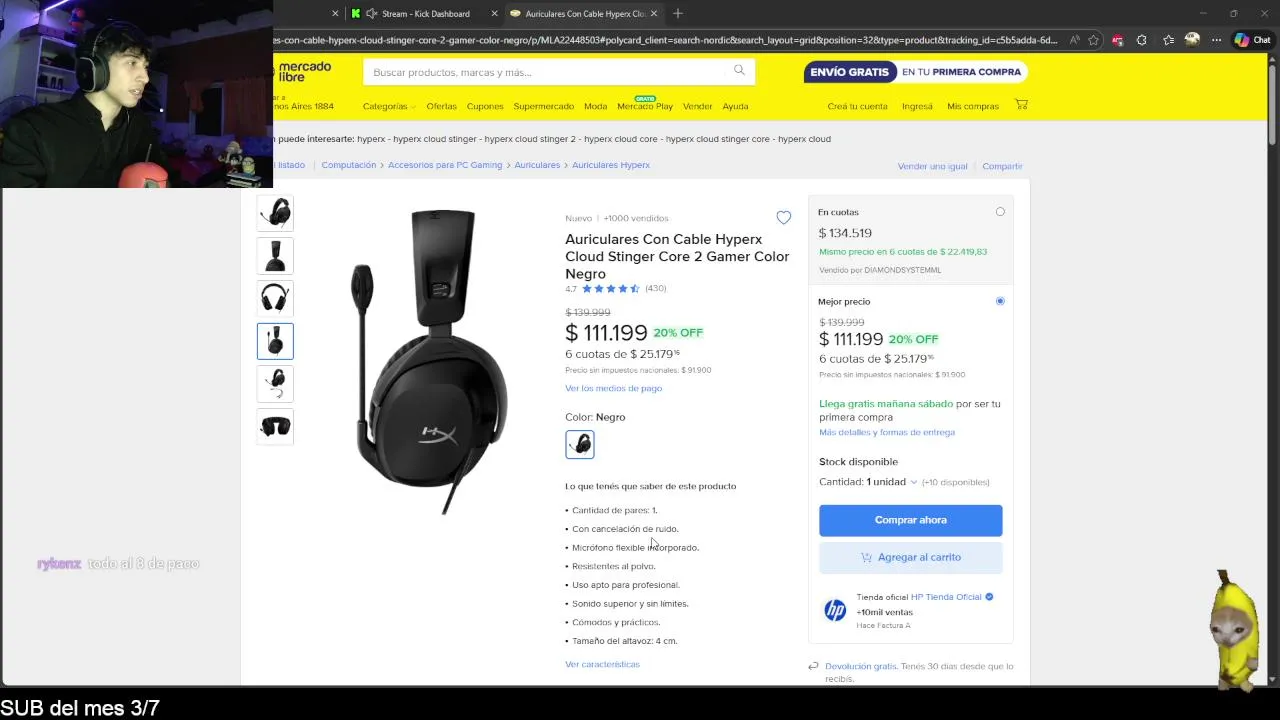The width and height of the screenshot is (1280, 720).
Task: Bookmark this page with star icon
Action: [x=1093, y=40]
